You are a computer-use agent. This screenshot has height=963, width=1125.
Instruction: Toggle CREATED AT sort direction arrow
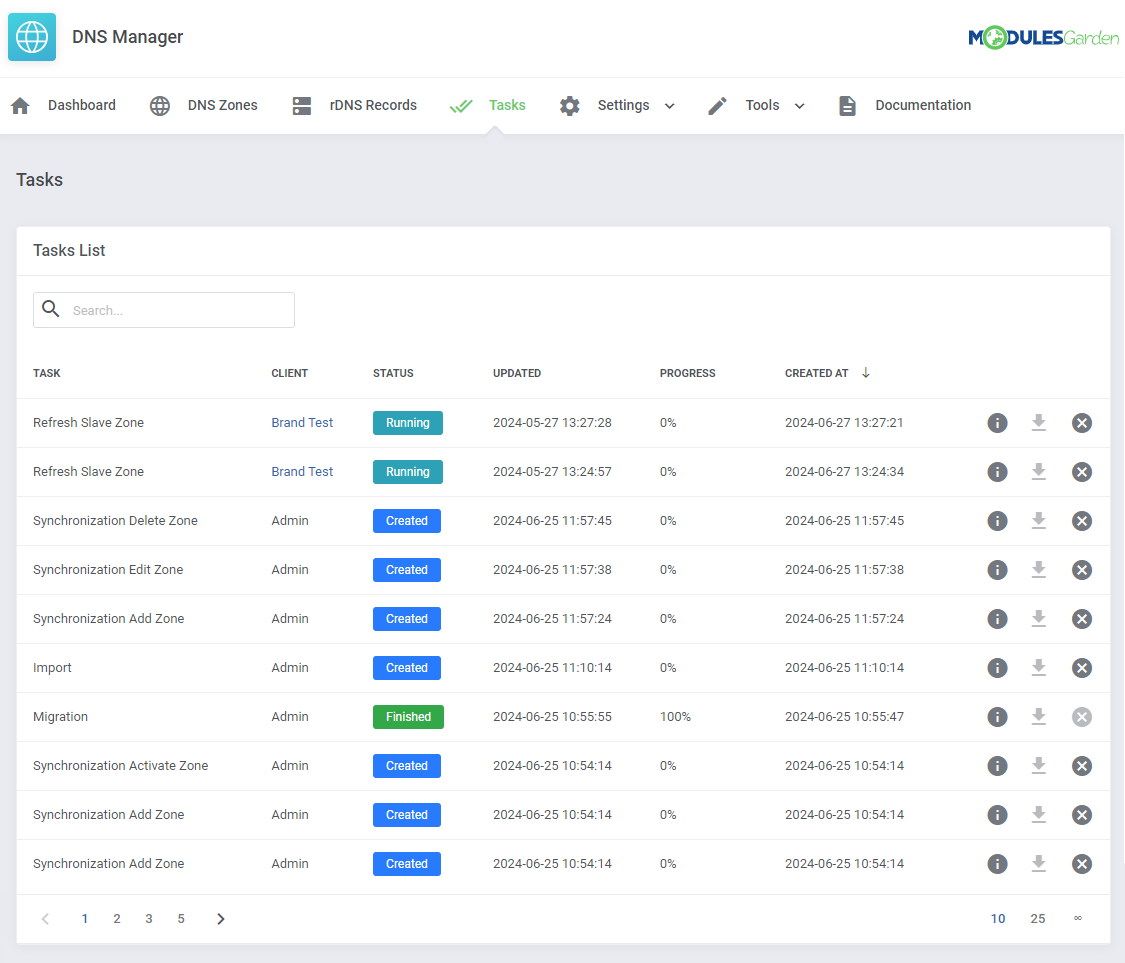tap(866, 372)
